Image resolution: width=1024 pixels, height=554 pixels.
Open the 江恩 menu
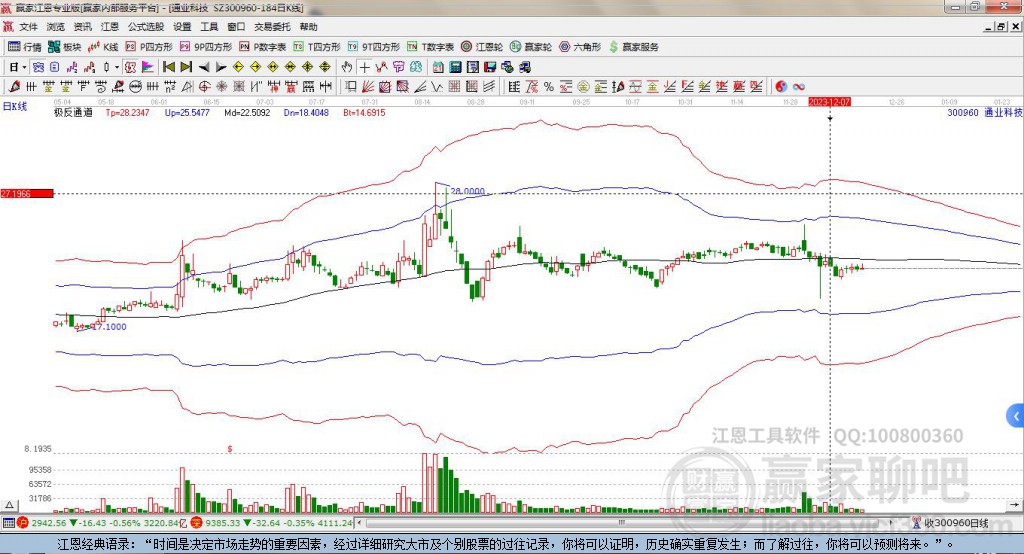pos(110,27)
